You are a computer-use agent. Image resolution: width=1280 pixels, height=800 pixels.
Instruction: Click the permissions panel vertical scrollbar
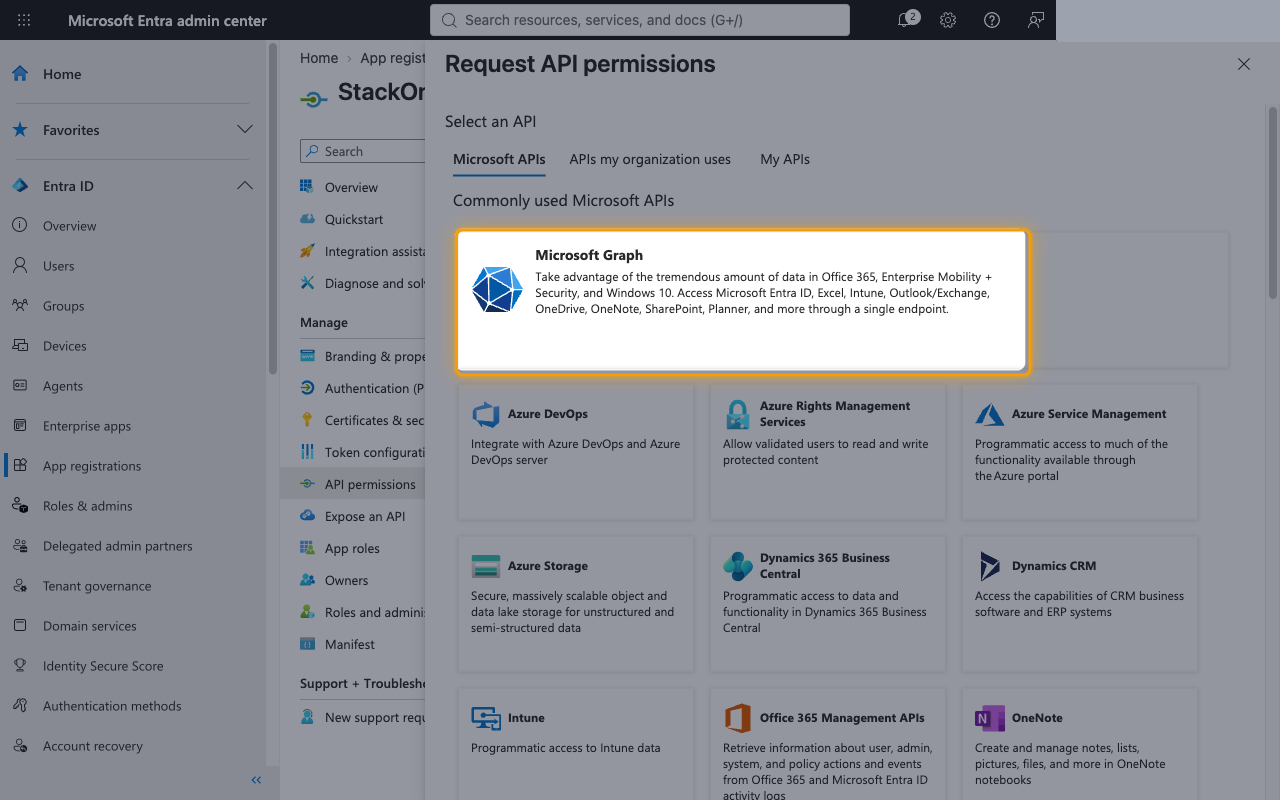click(x=1273, y=203)
